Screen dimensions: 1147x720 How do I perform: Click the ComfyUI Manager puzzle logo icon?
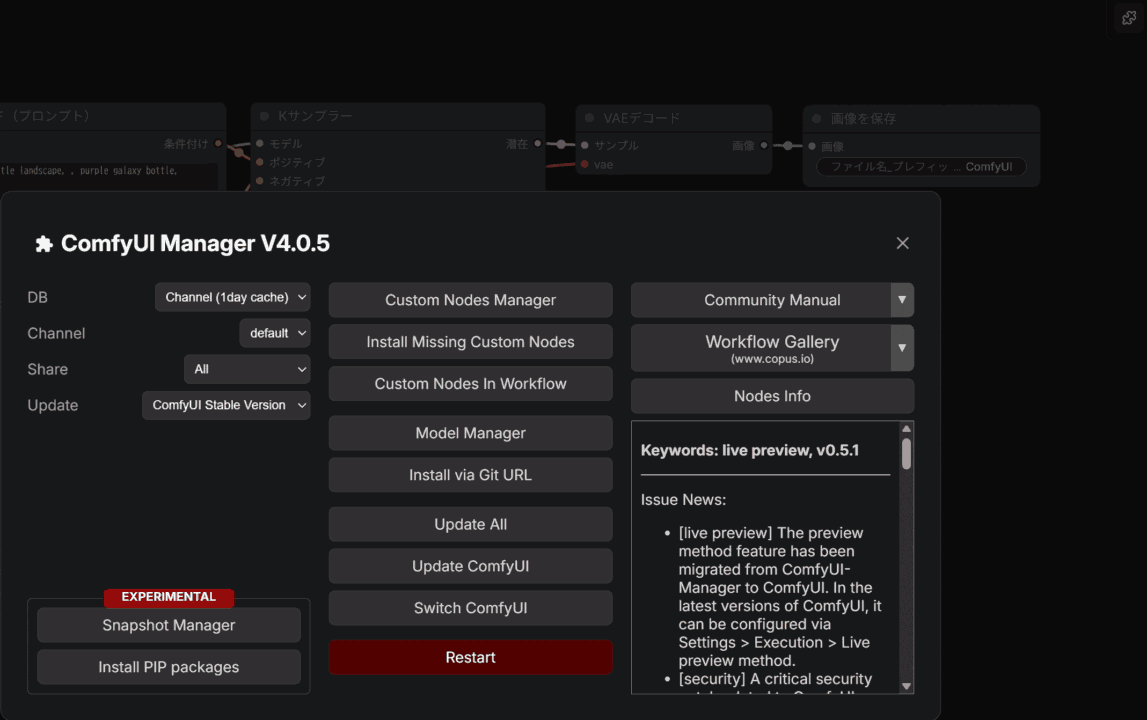coord(44,244)
